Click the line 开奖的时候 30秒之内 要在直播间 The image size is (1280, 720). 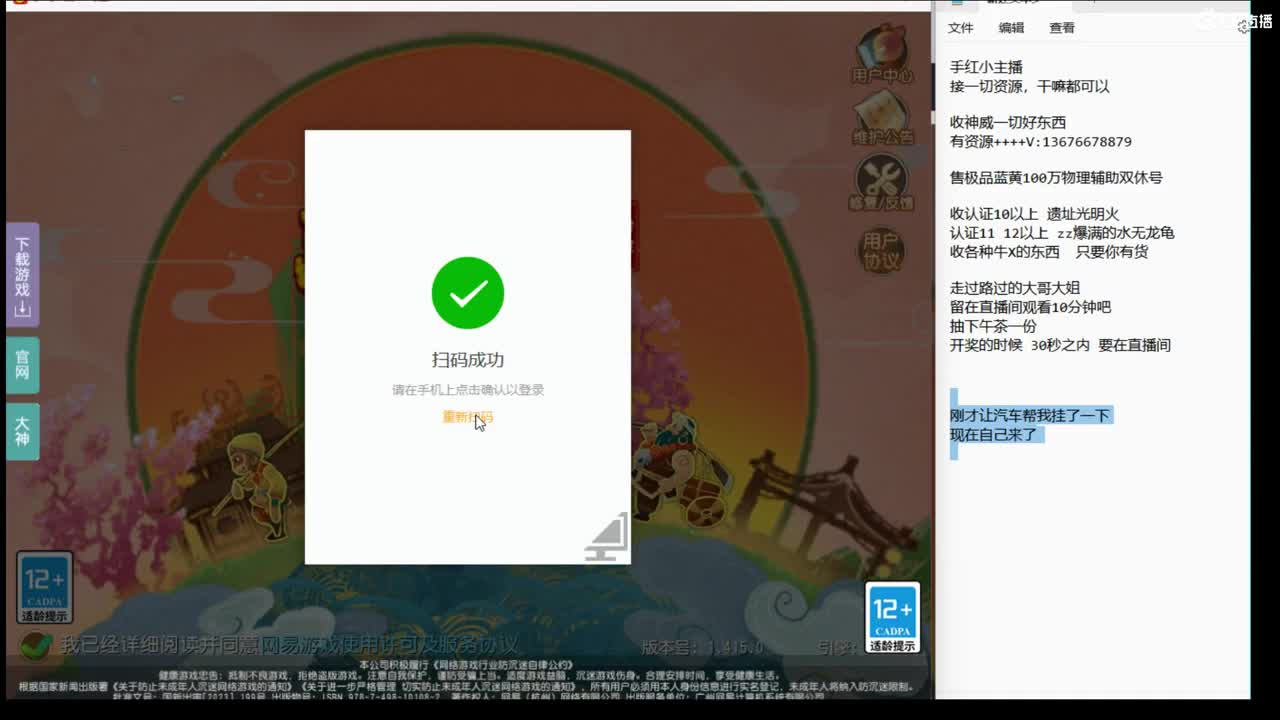[x=1060, y=345]
